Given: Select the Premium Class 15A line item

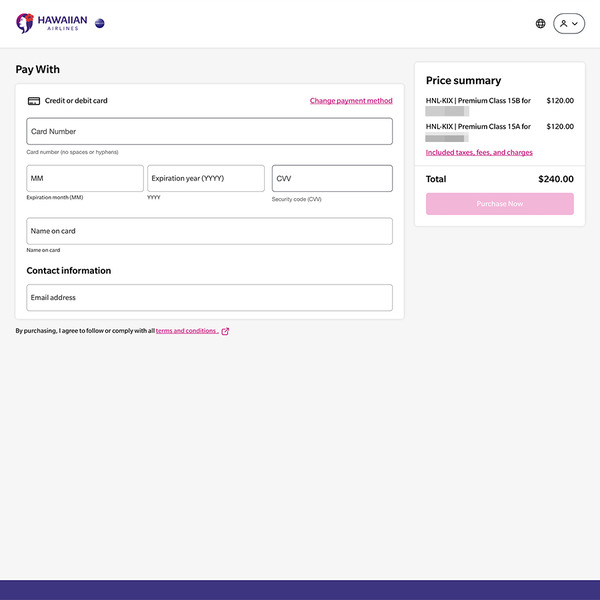Looking at the screenshot, I should click(499, 132).
